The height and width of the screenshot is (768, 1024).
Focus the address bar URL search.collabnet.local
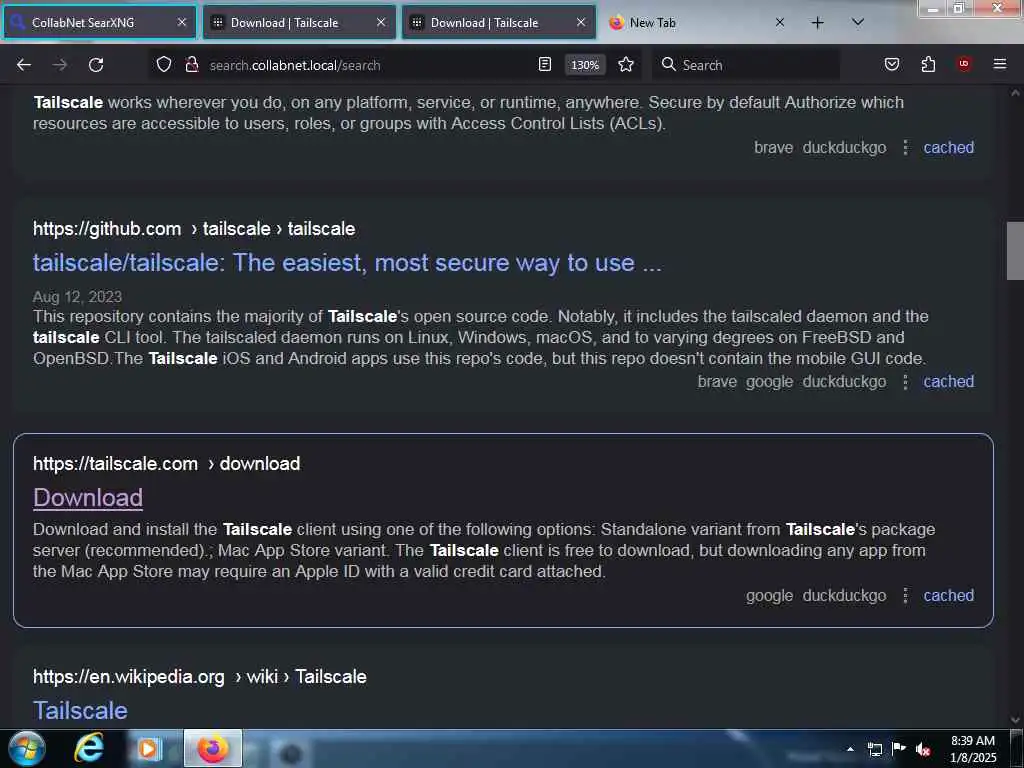coord(295,65)
